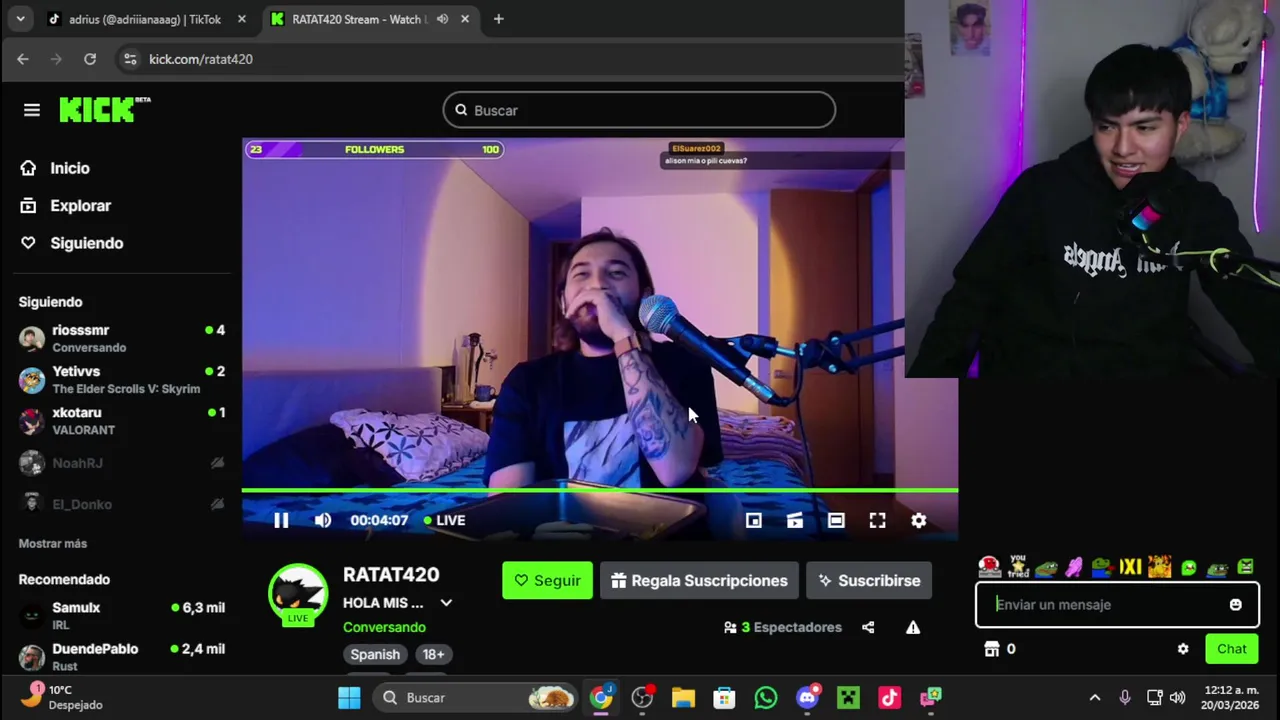
Task: Open the Kick hamburger sidebar menu
Action: [32, 110]
